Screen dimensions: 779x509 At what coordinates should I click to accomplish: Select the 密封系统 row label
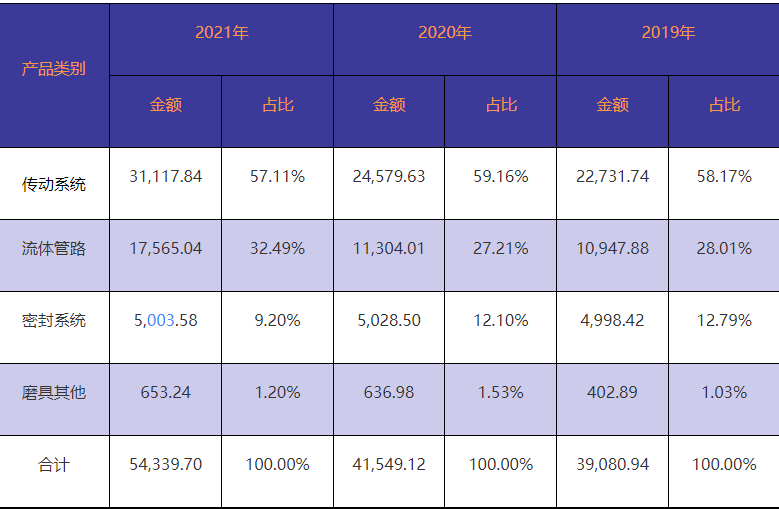tap(54, 320)
